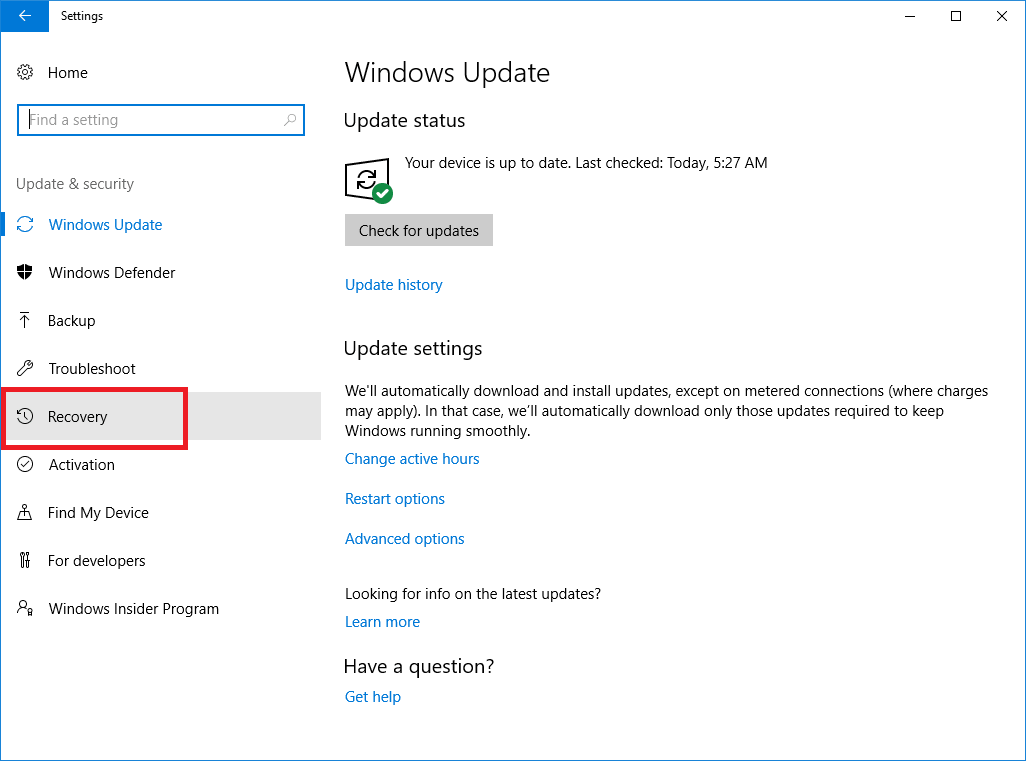The height and width of the screenshot is (761, 1026).
Task: Open the Restart options link
Action: coord(395,499)
